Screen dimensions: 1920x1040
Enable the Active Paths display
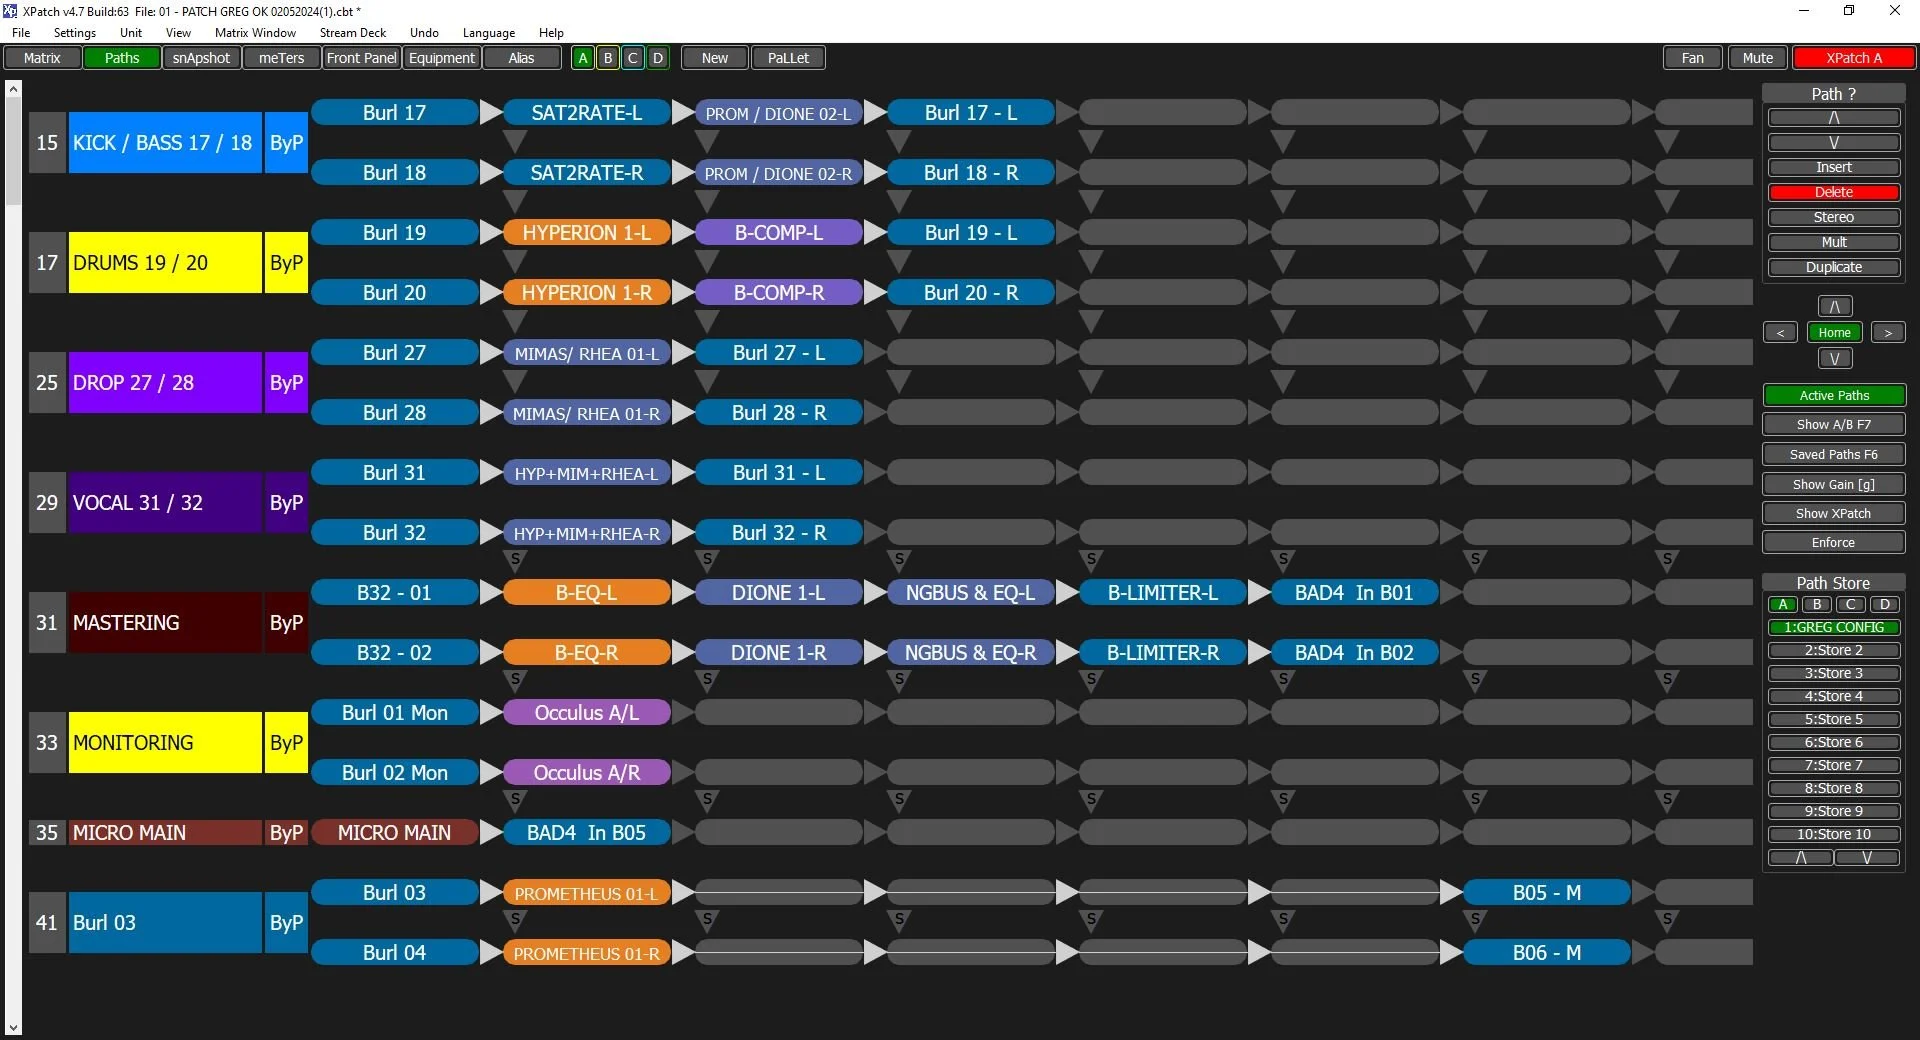coord(1833,395)
